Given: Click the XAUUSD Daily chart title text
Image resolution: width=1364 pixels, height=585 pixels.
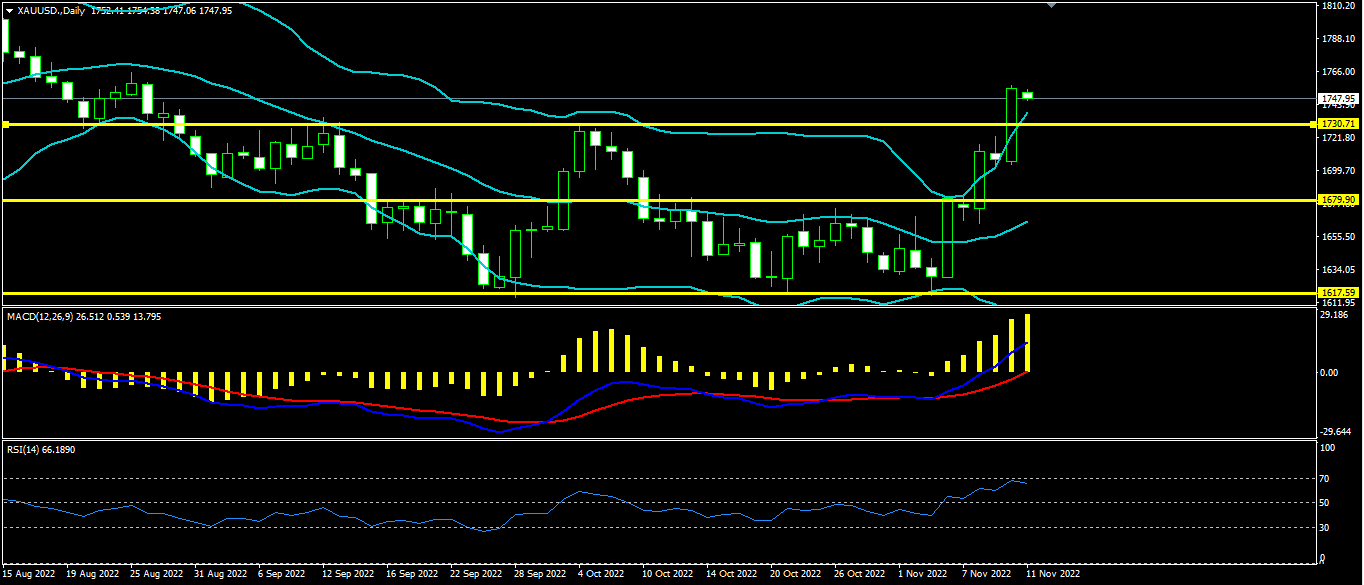Looking at the screenshot, I should click(51, 11).
